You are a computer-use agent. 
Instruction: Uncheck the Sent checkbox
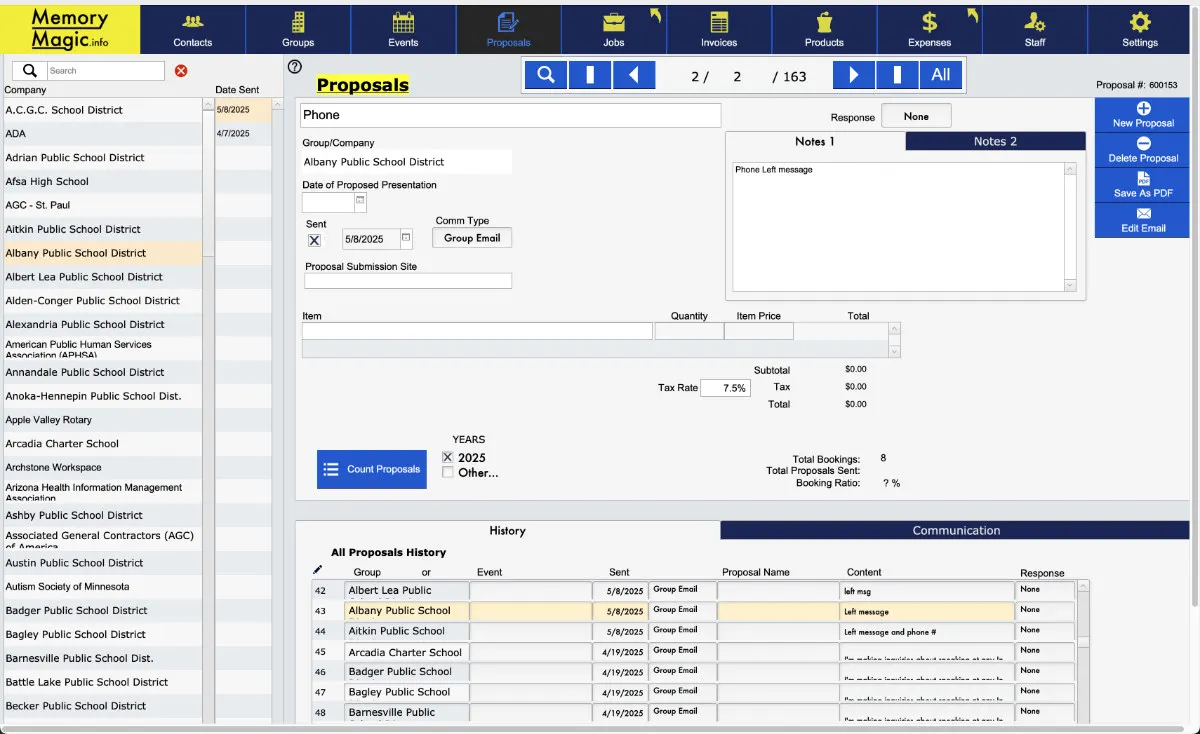coord(314,240)
